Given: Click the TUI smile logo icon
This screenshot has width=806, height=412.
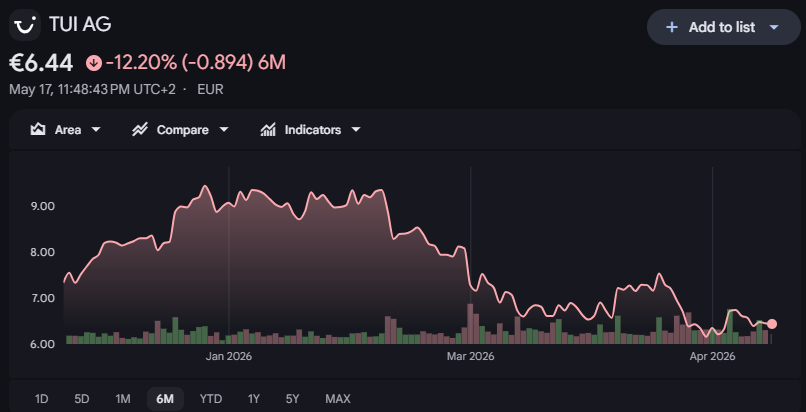Looking at the screenshot, I should click(25, 24).
